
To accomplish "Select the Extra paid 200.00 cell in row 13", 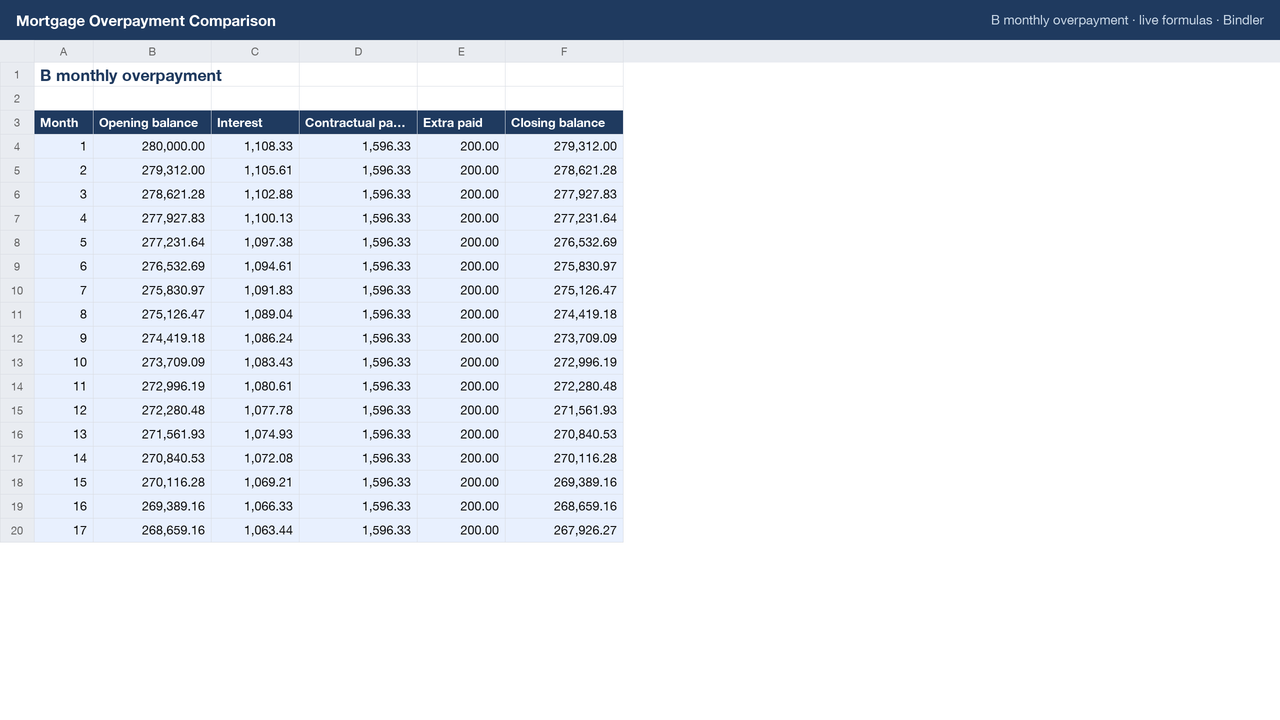I will (461, 363).
